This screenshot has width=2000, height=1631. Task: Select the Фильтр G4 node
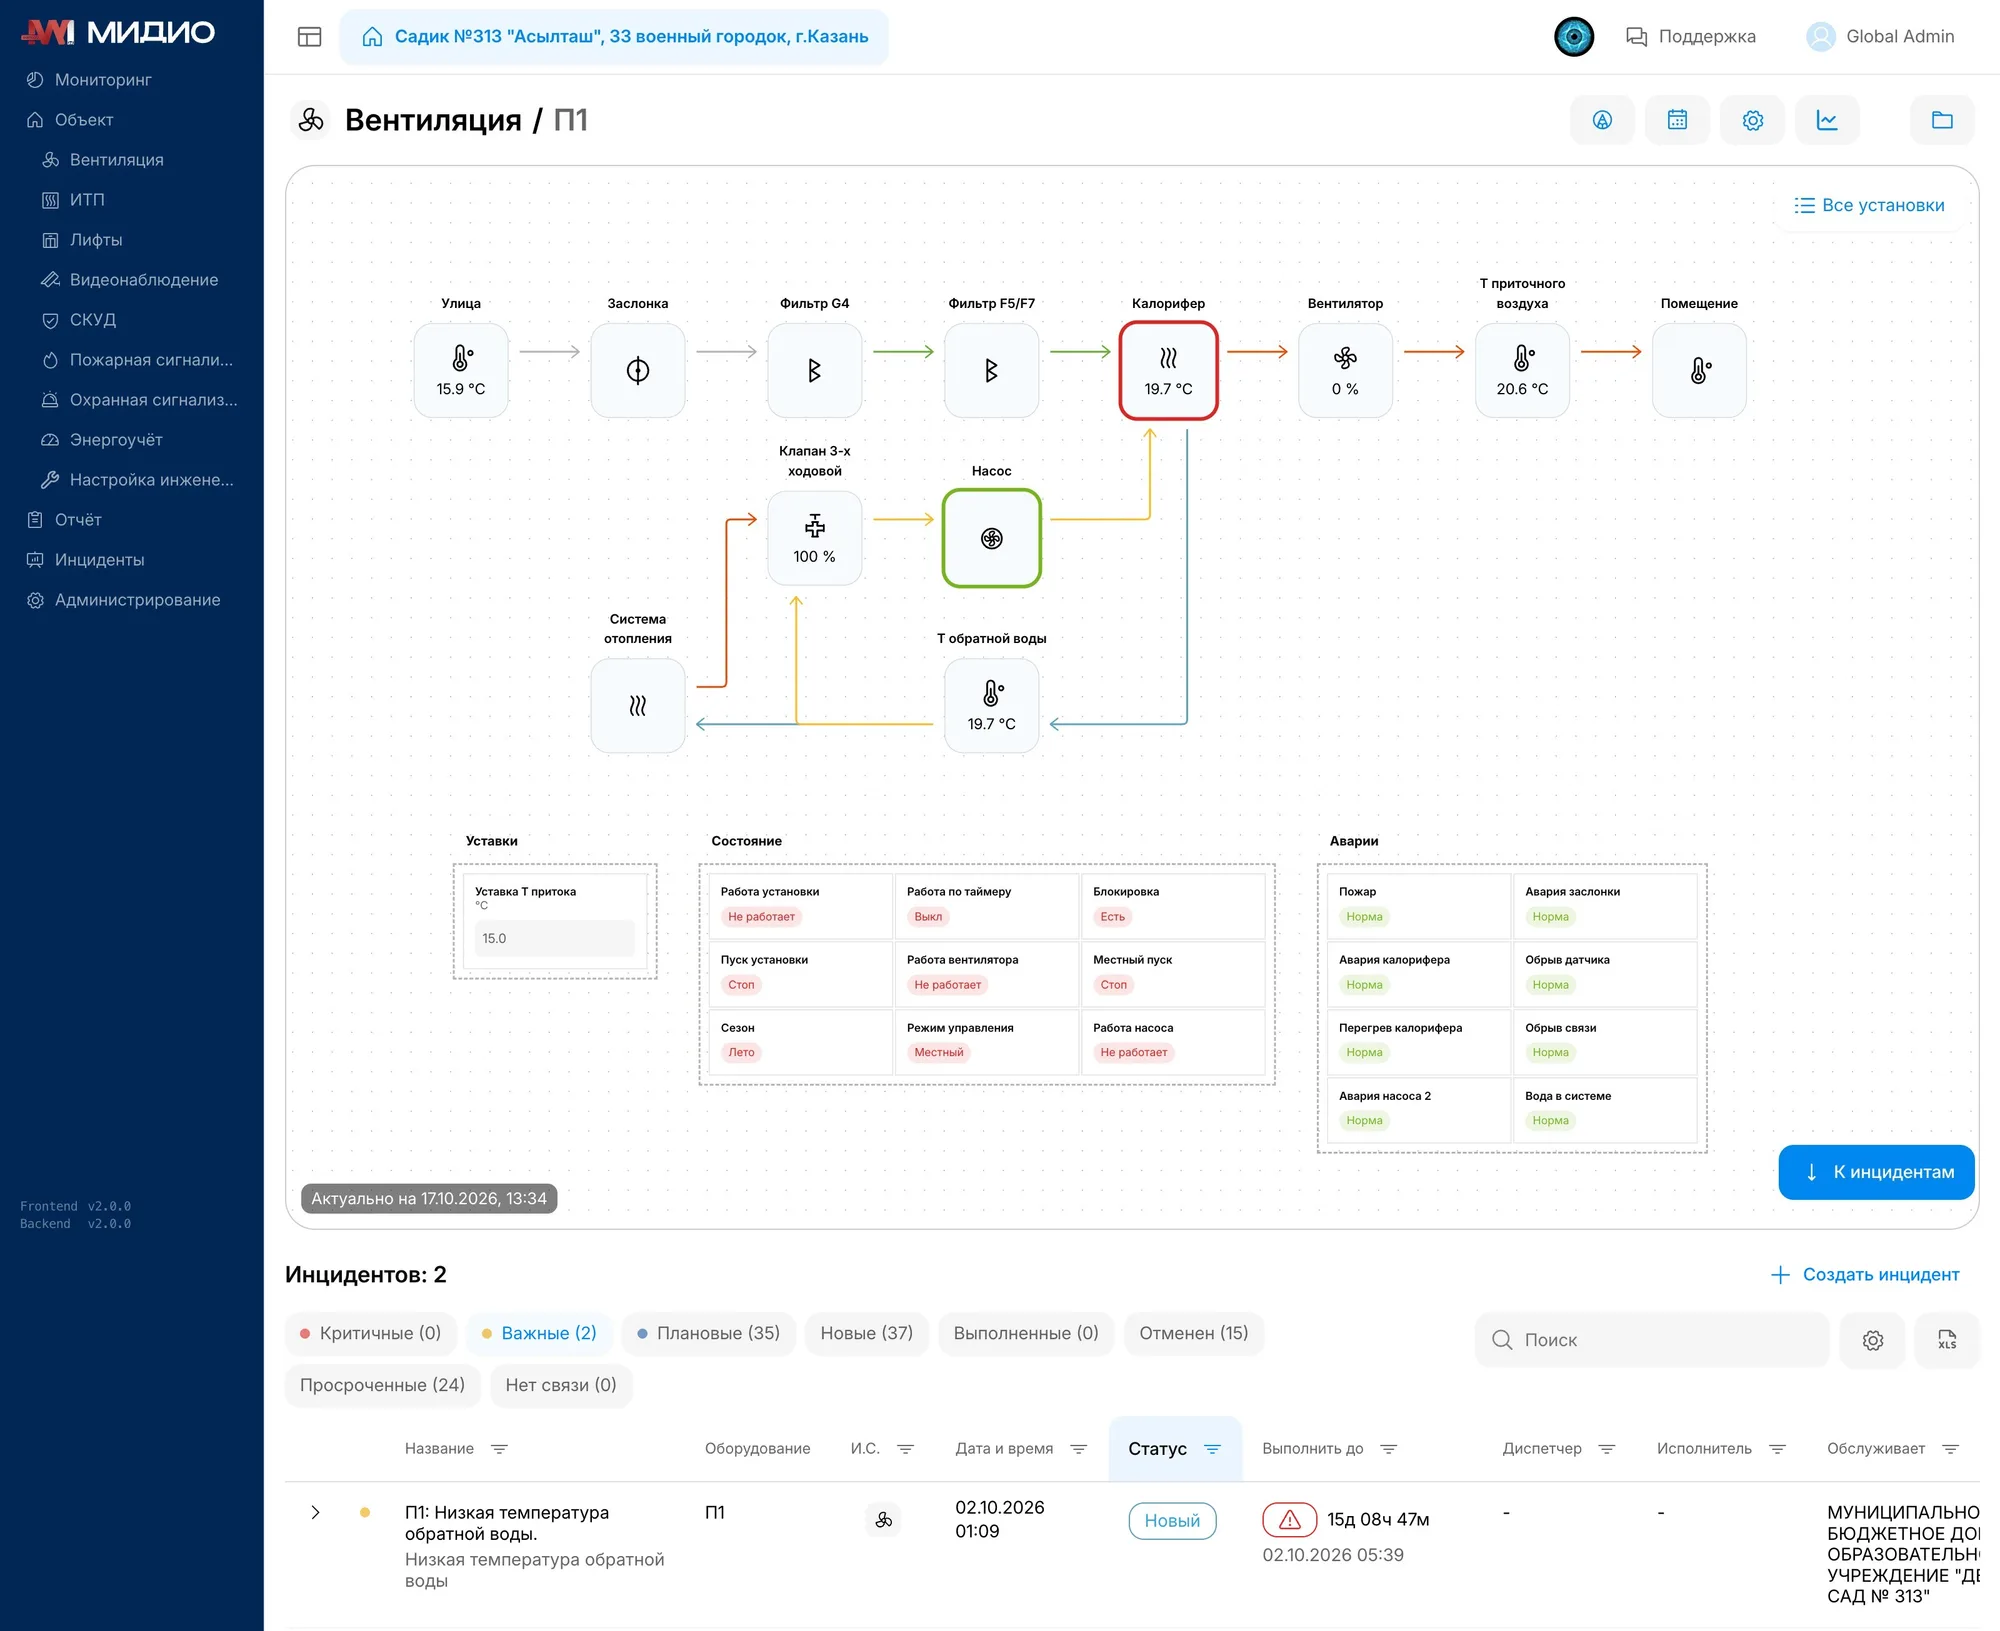[x=815, y=370]
